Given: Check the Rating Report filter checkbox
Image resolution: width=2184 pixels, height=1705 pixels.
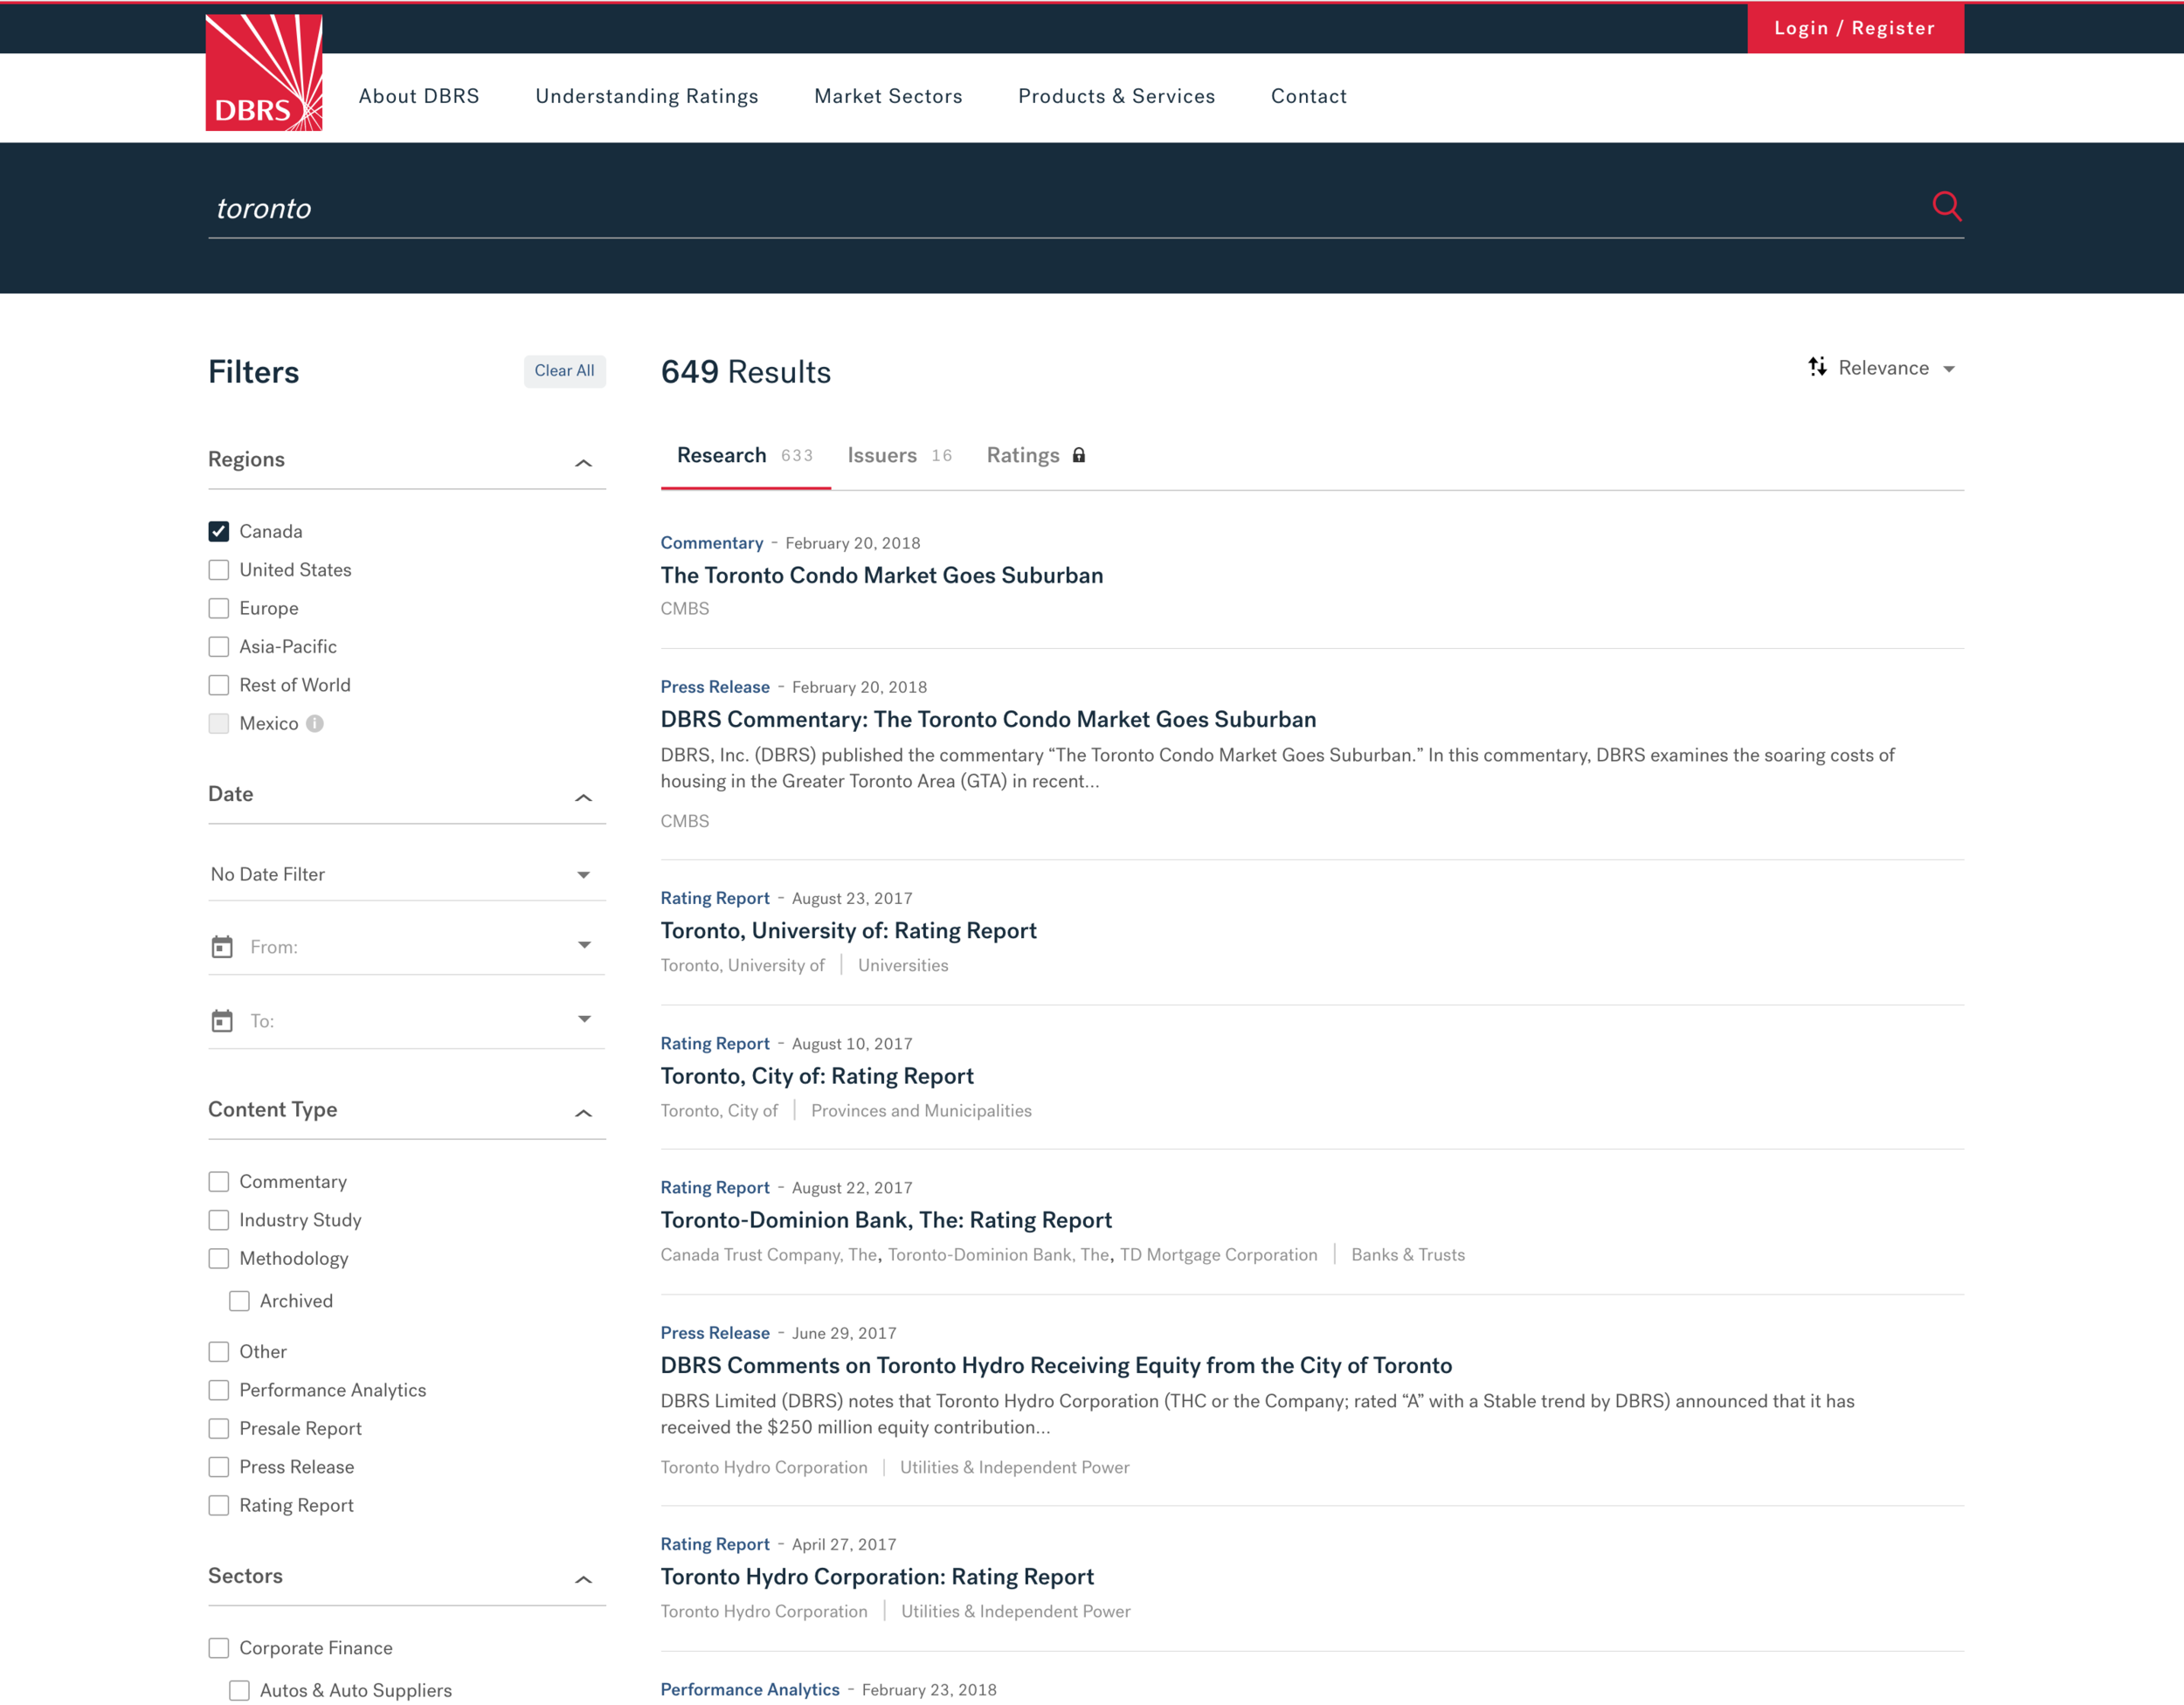Looking at the screenshot, I should pyautogui.click(x=219, y=1505).
